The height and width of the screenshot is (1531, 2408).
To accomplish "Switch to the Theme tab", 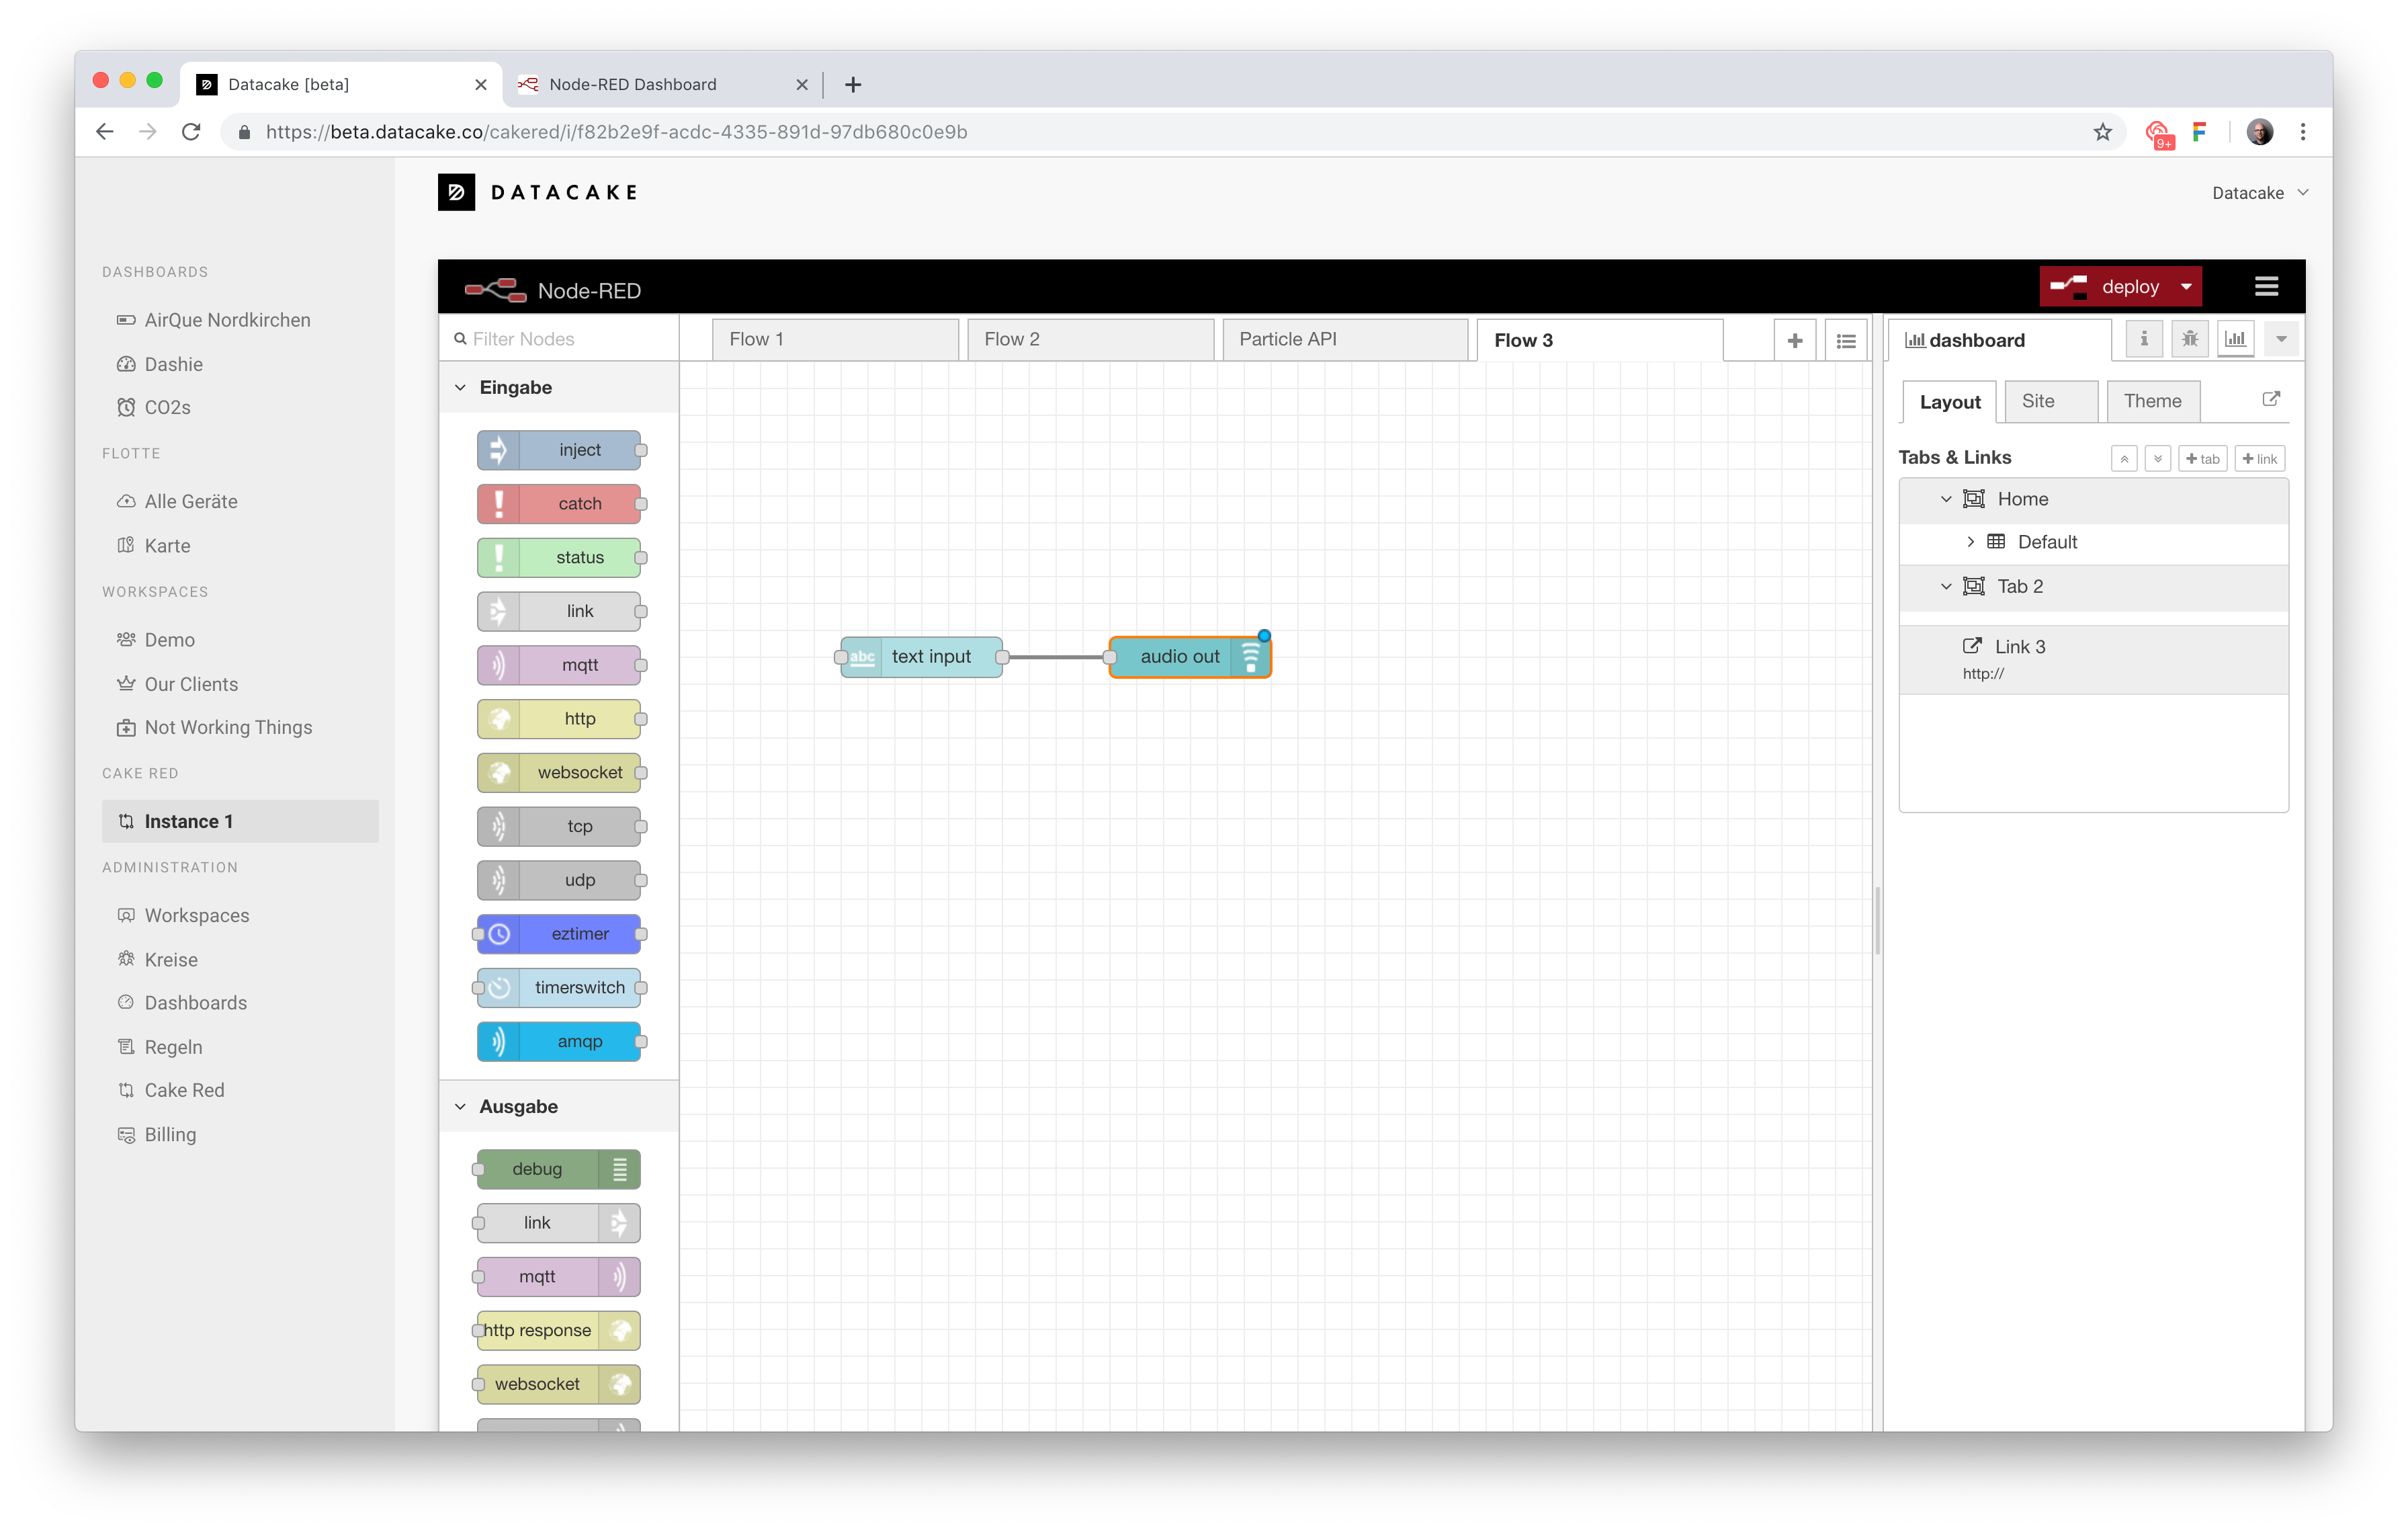I will coord(2152,400).
